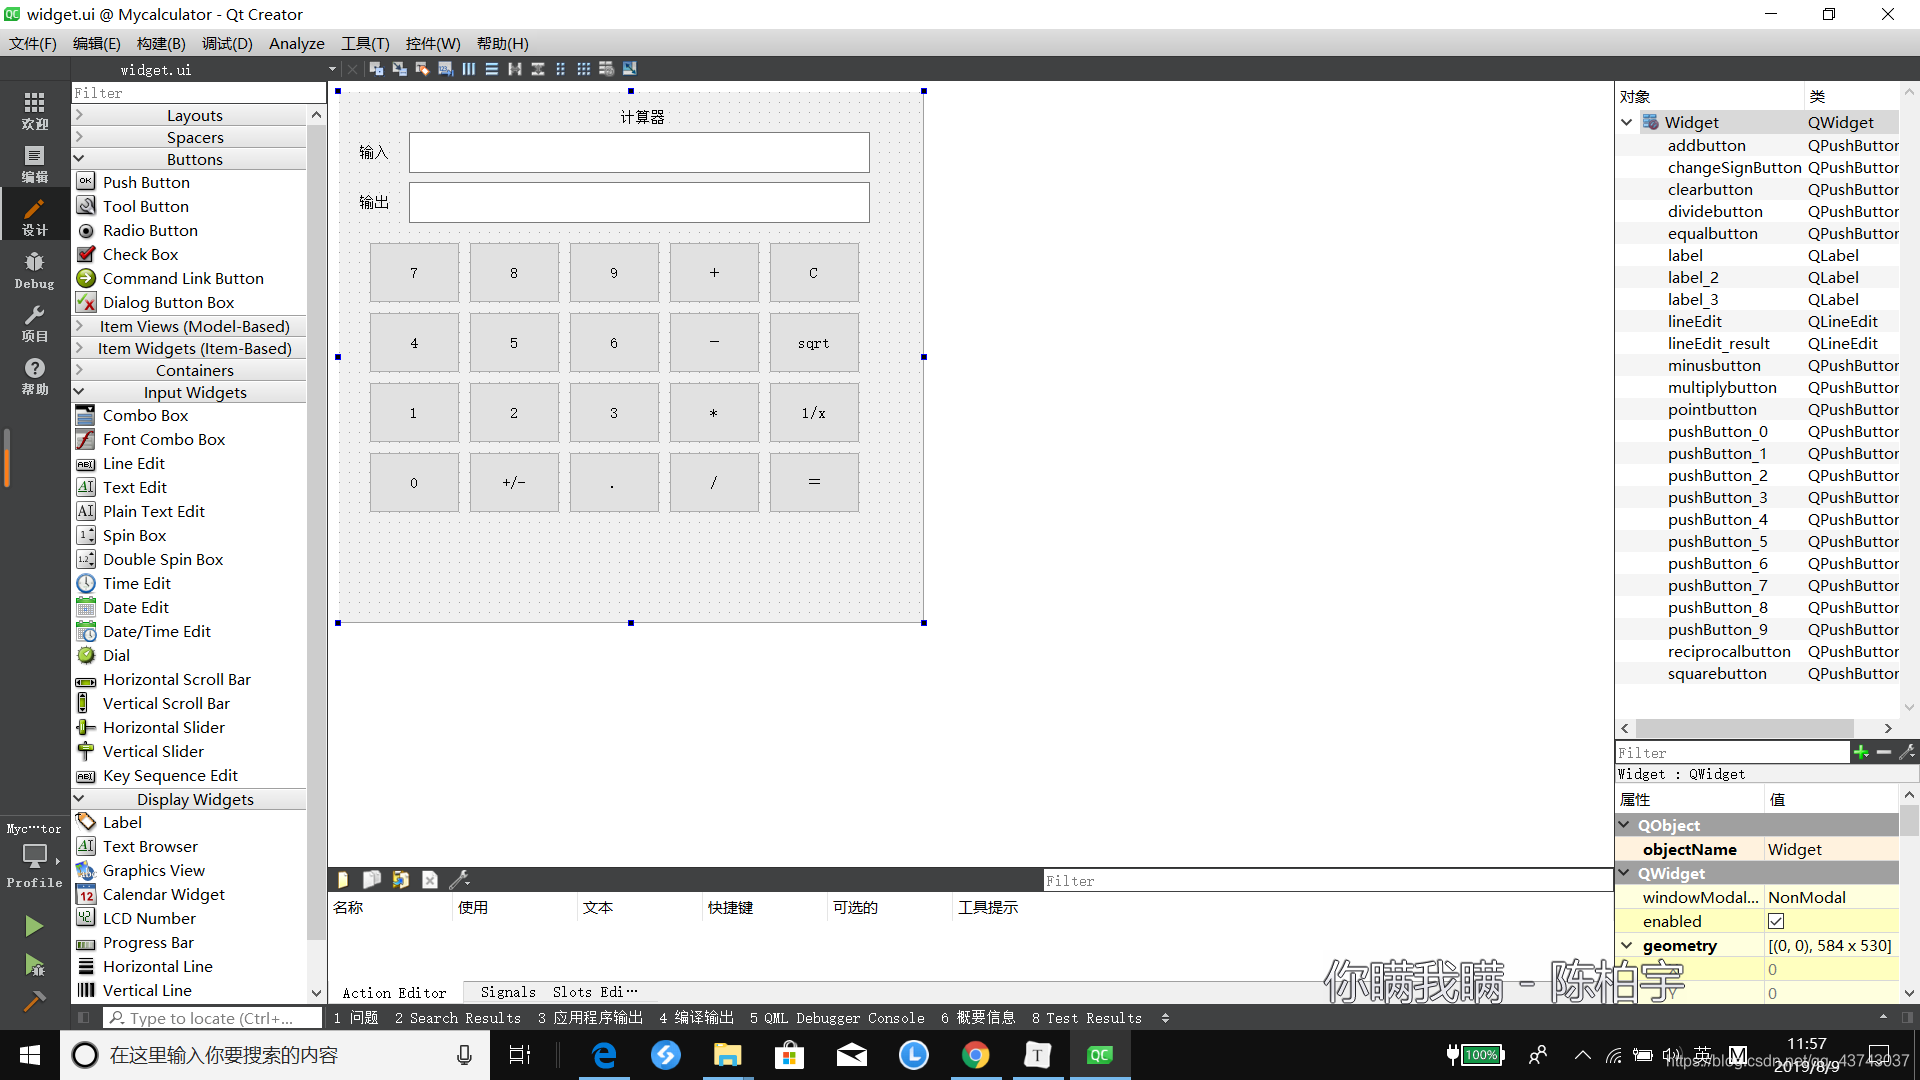Click the lineEdit_result input field

click(640, 202)
